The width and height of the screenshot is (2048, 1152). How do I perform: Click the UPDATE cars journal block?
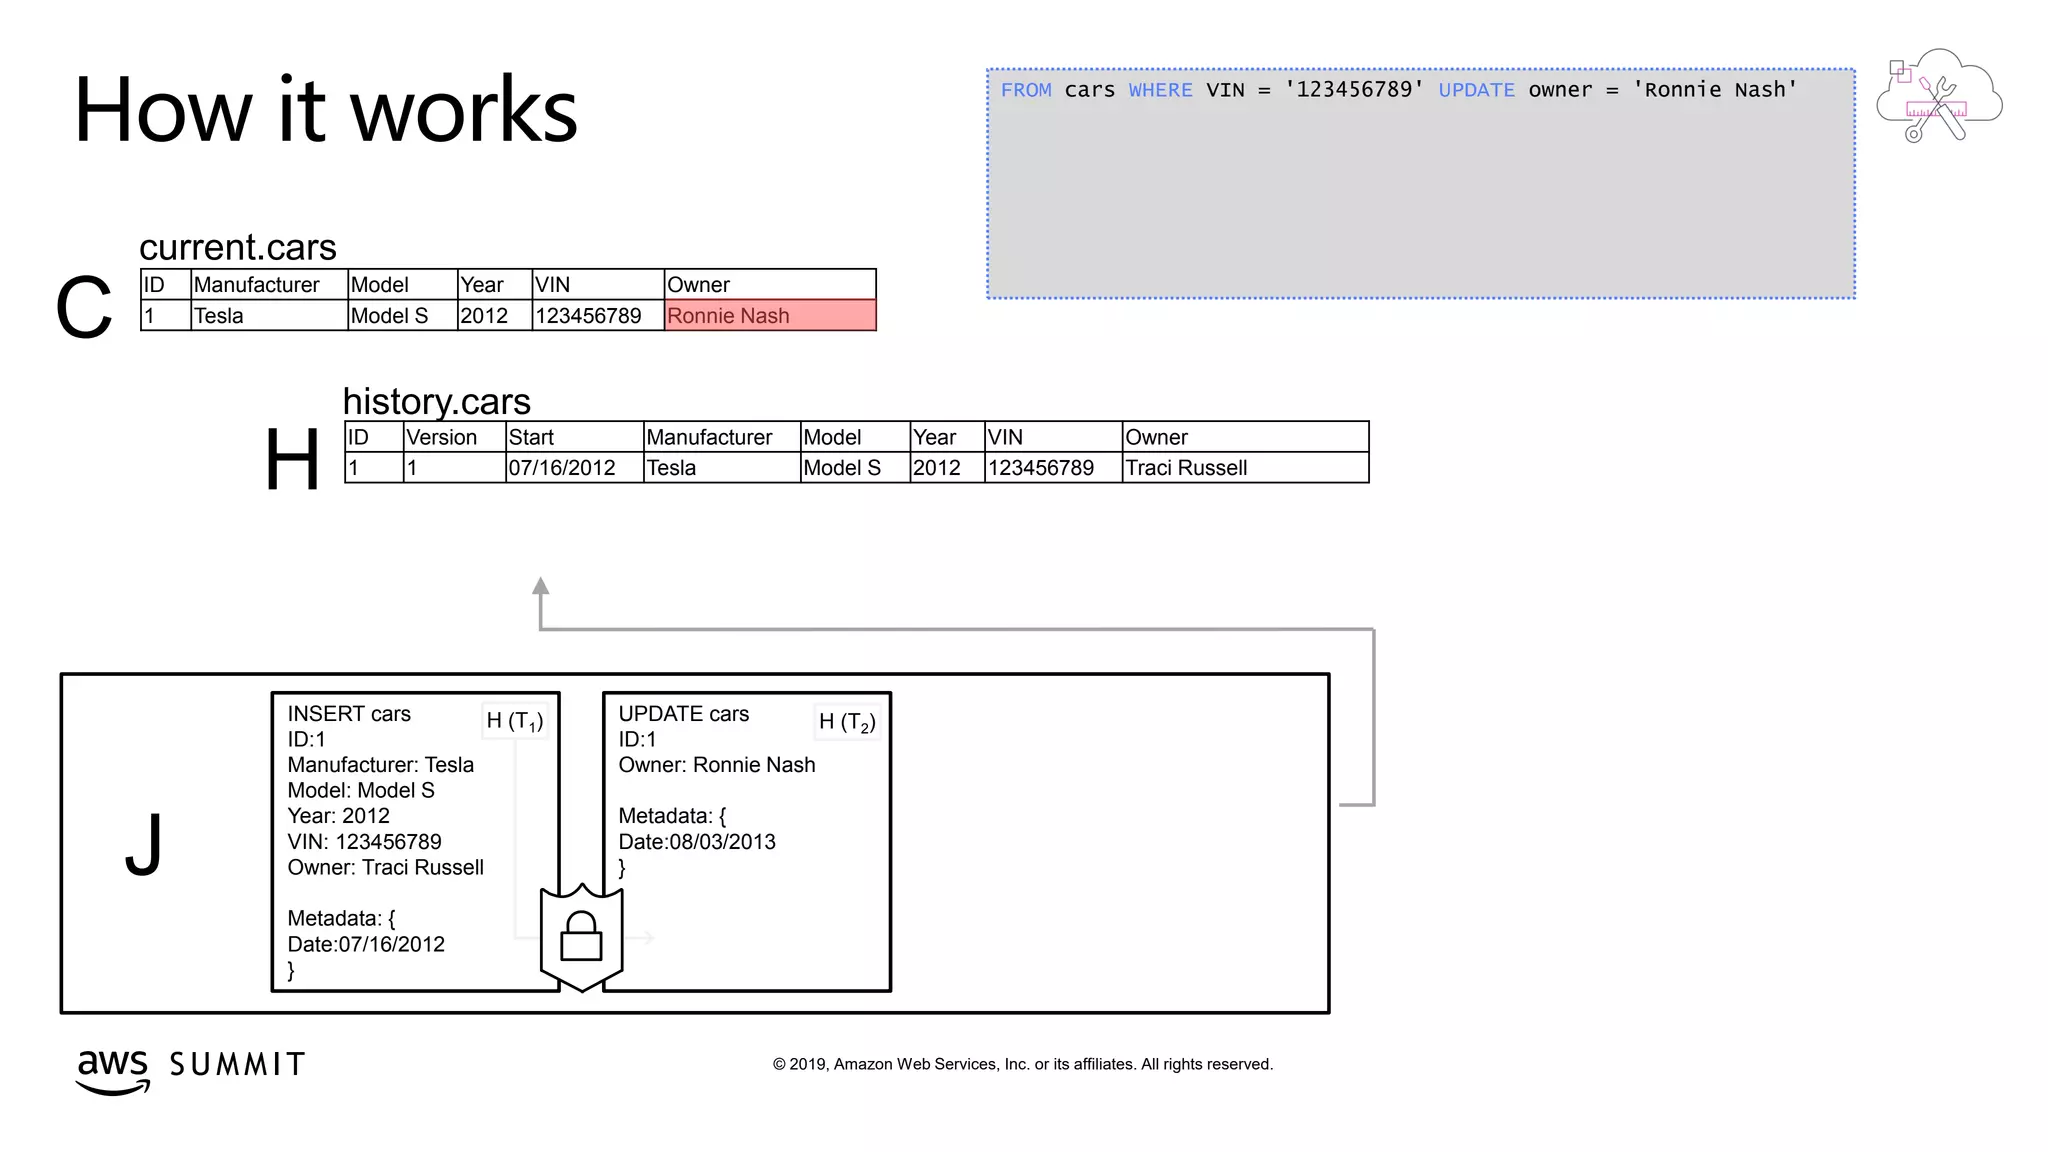746,840
